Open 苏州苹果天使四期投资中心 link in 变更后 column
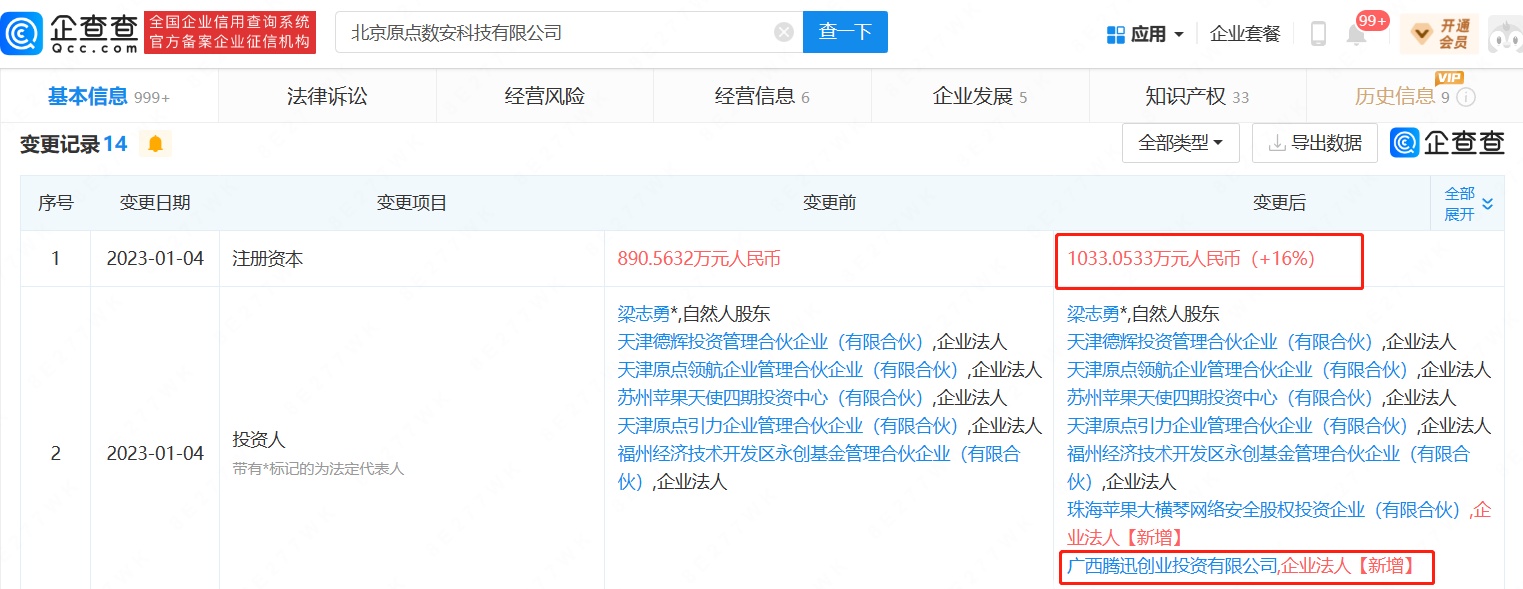 pos(1224,398)
